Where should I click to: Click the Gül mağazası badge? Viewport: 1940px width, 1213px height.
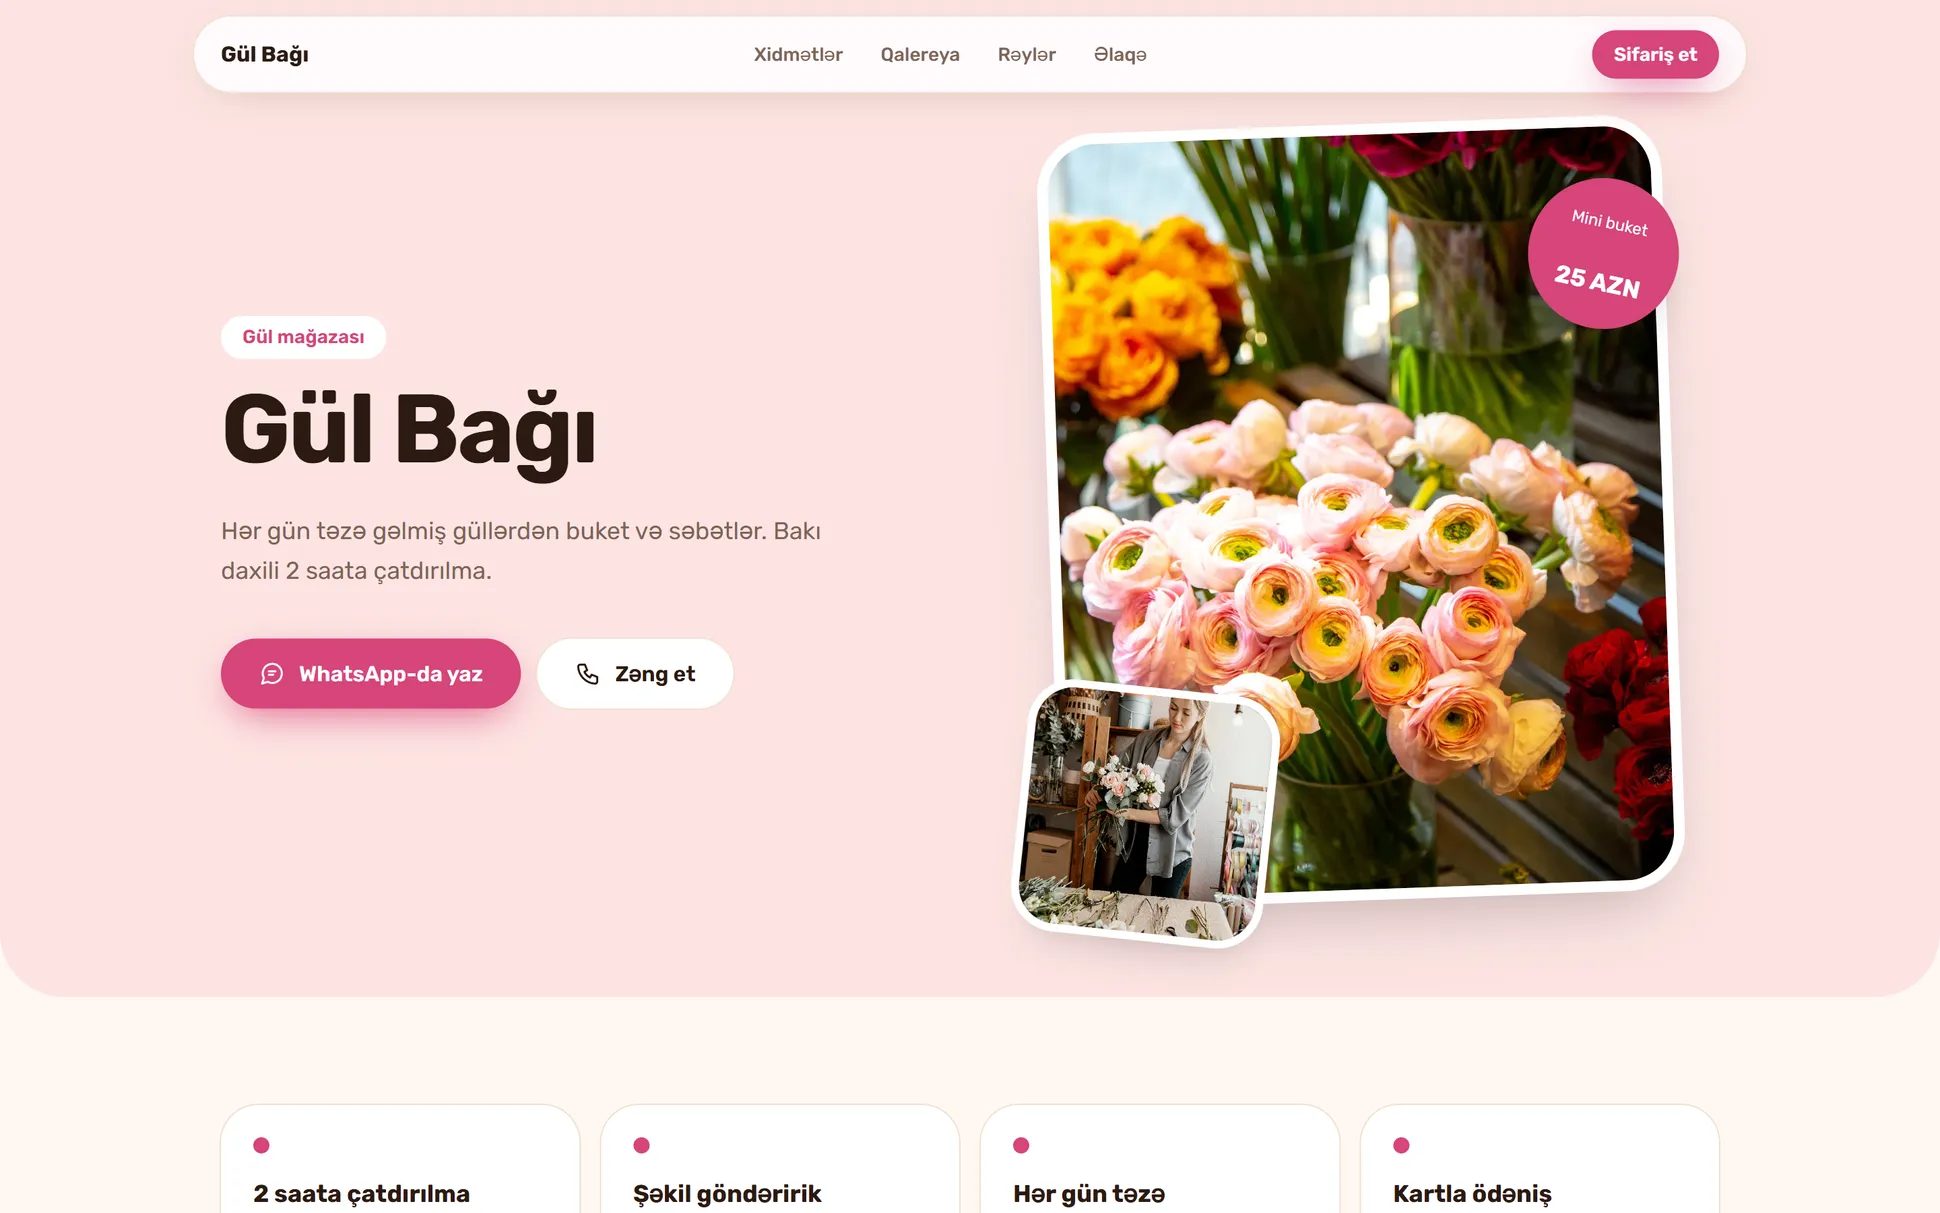click(x=303, y=337)
